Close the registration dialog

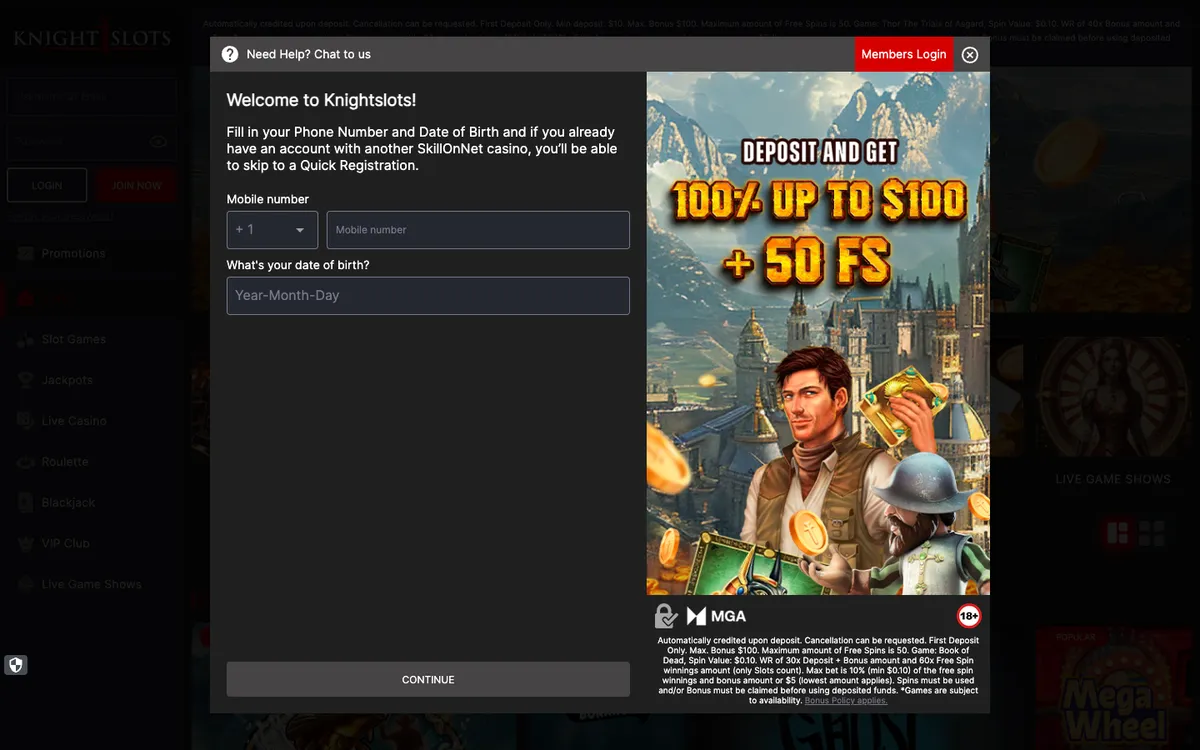click(x=970, y=55)
